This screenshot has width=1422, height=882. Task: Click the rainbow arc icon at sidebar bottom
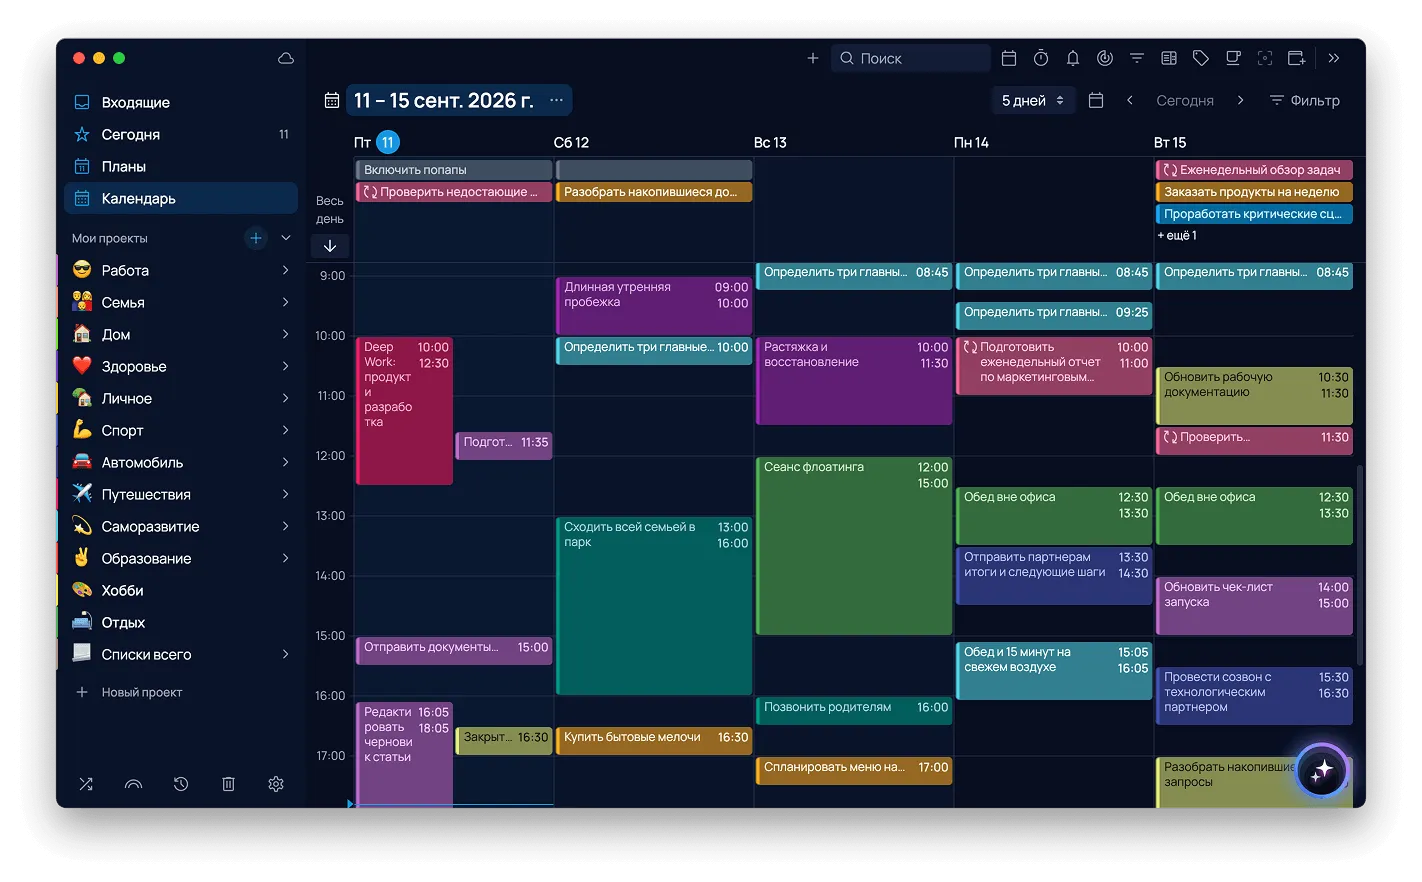pyautogui.click(x=133, y=784)
